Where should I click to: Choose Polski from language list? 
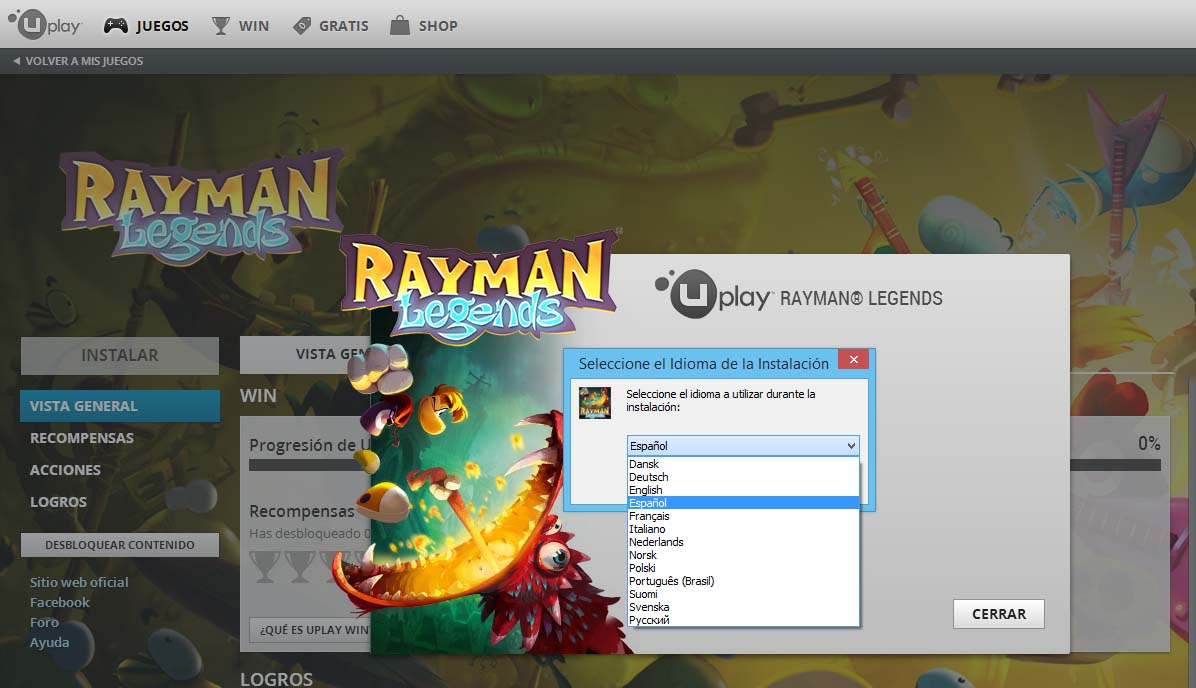[743, 567]
